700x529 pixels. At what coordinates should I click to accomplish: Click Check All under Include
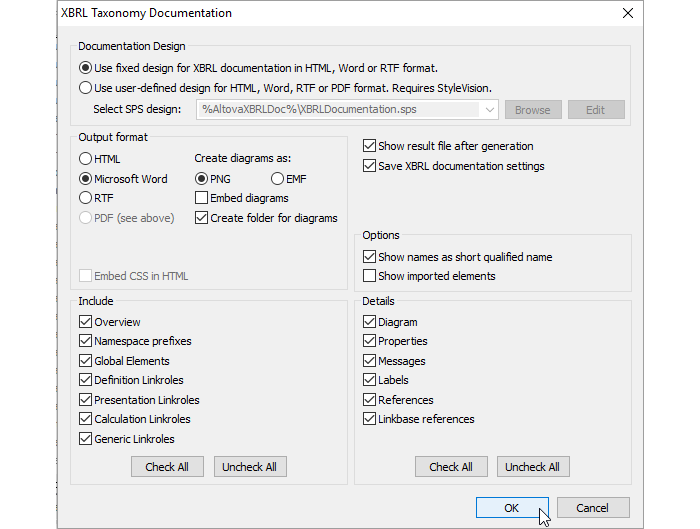[x=167, y=467]
